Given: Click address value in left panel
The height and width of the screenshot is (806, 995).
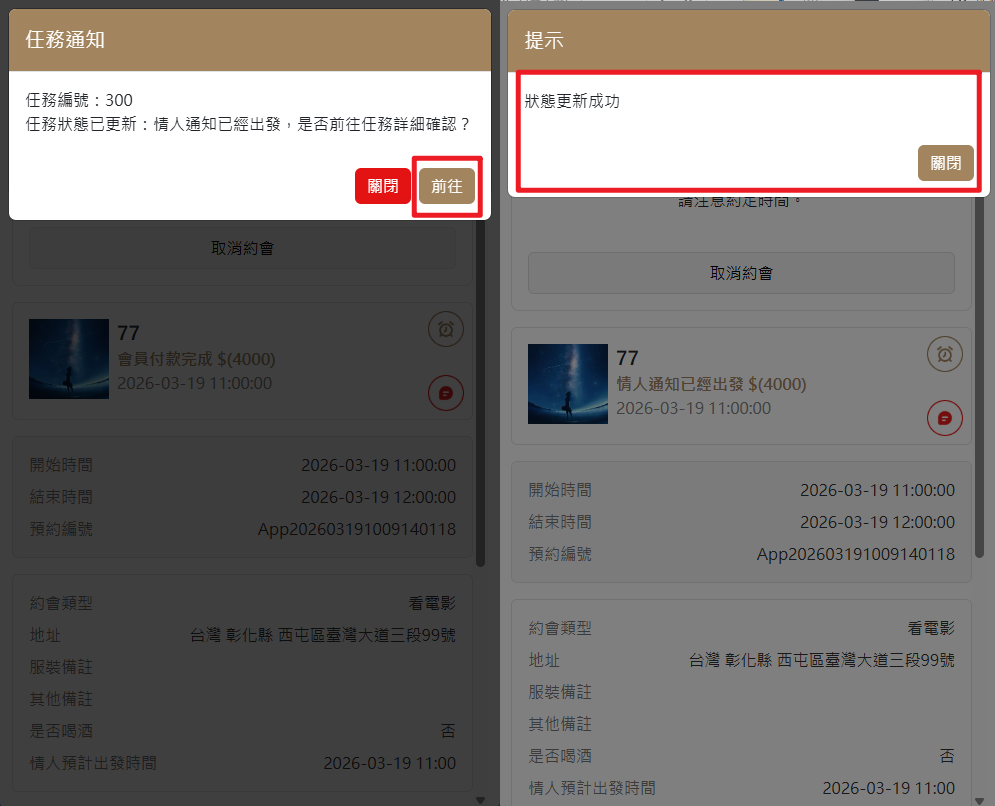Looking at the screenshot, I should pyautogui.click(x=323, y=635).
